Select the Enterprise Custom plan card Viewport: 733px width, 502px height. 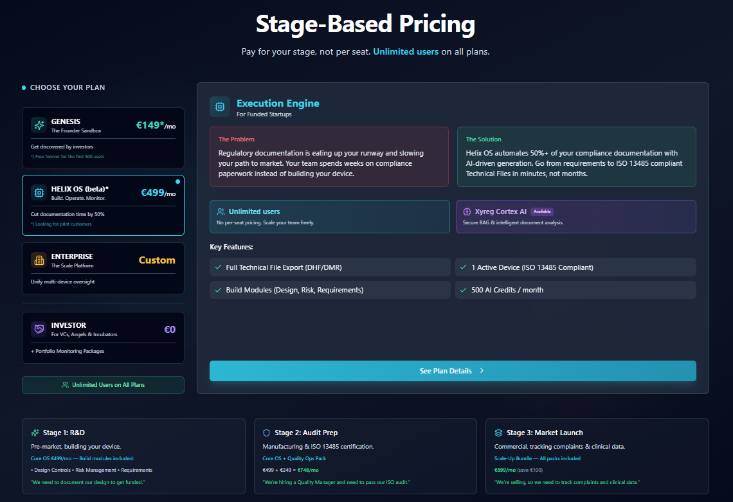(103, 266)
